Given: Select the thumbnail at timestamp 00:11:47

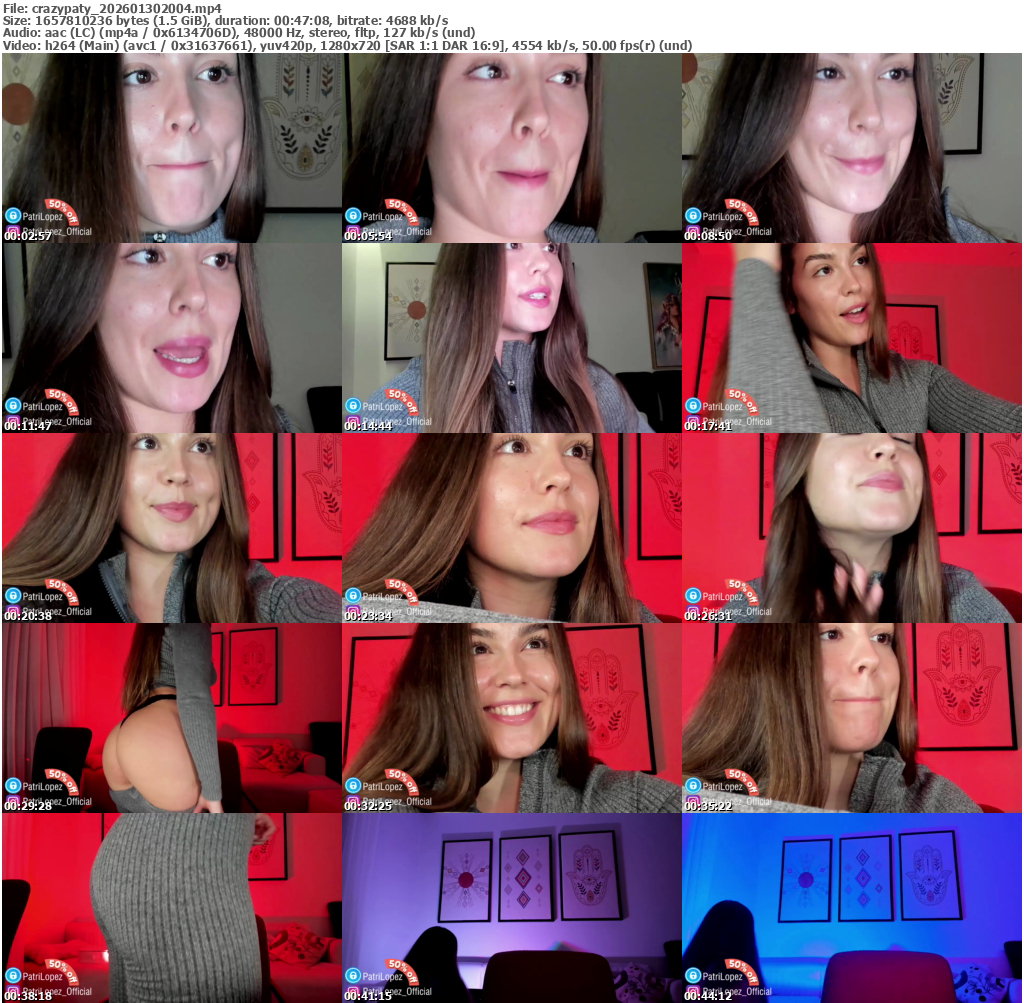Looking at the screenshot, I should [171, 338].
